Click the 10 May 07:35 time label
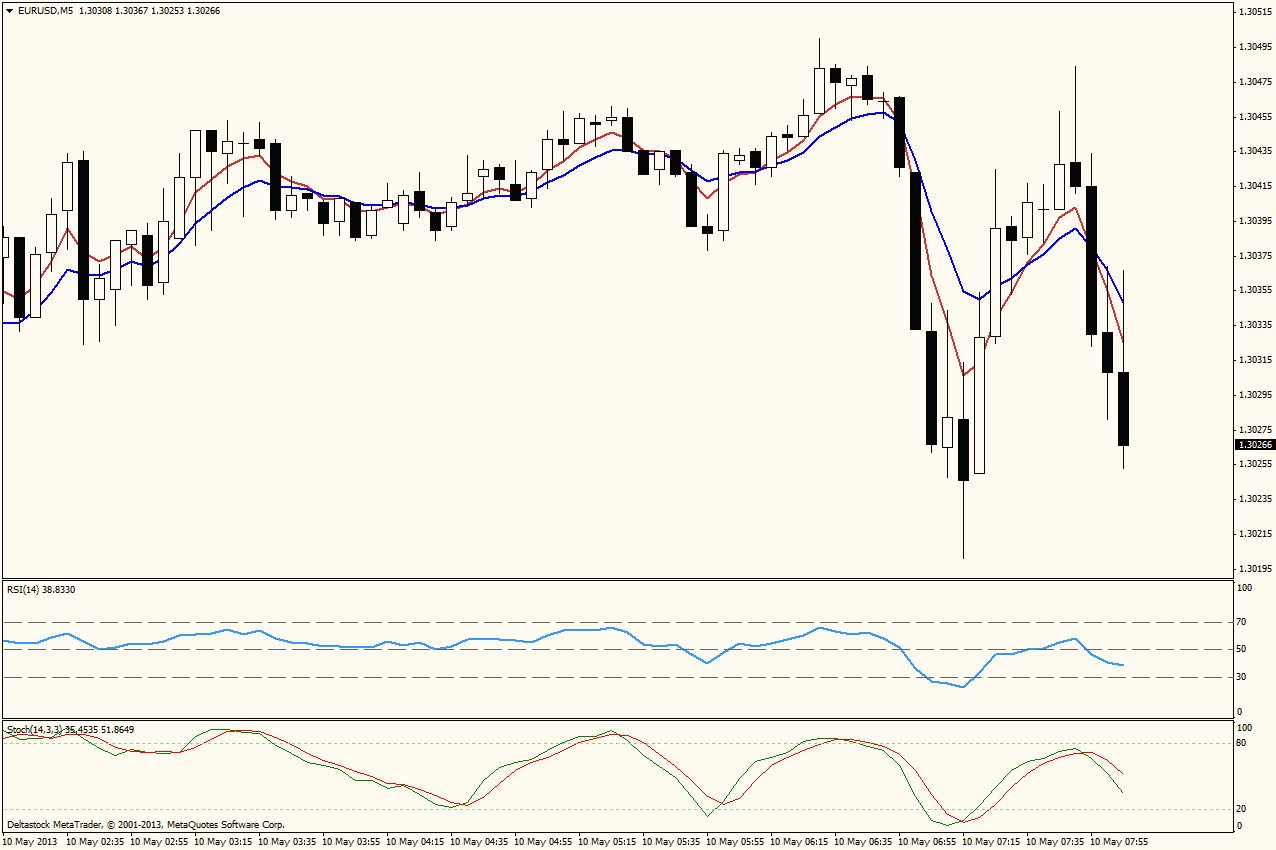Image resolution: width=1276 pixels, height=850 pixels. [1055, 842]
